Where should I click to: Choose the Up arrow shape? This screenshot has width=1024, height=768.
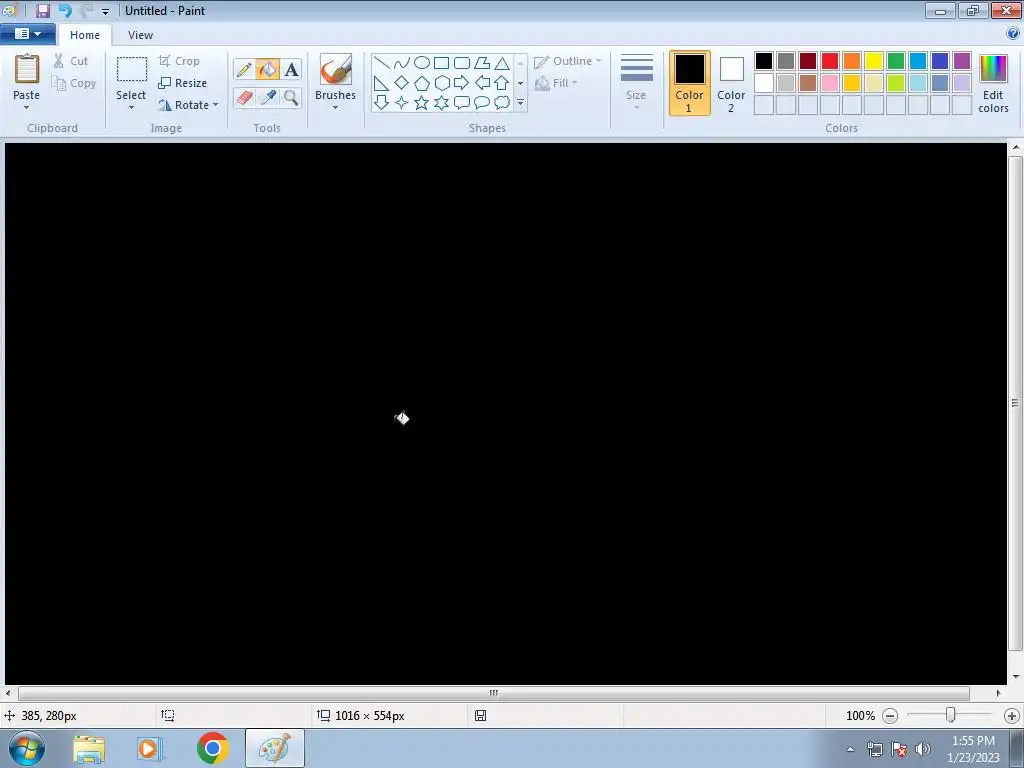pos(502,83)
